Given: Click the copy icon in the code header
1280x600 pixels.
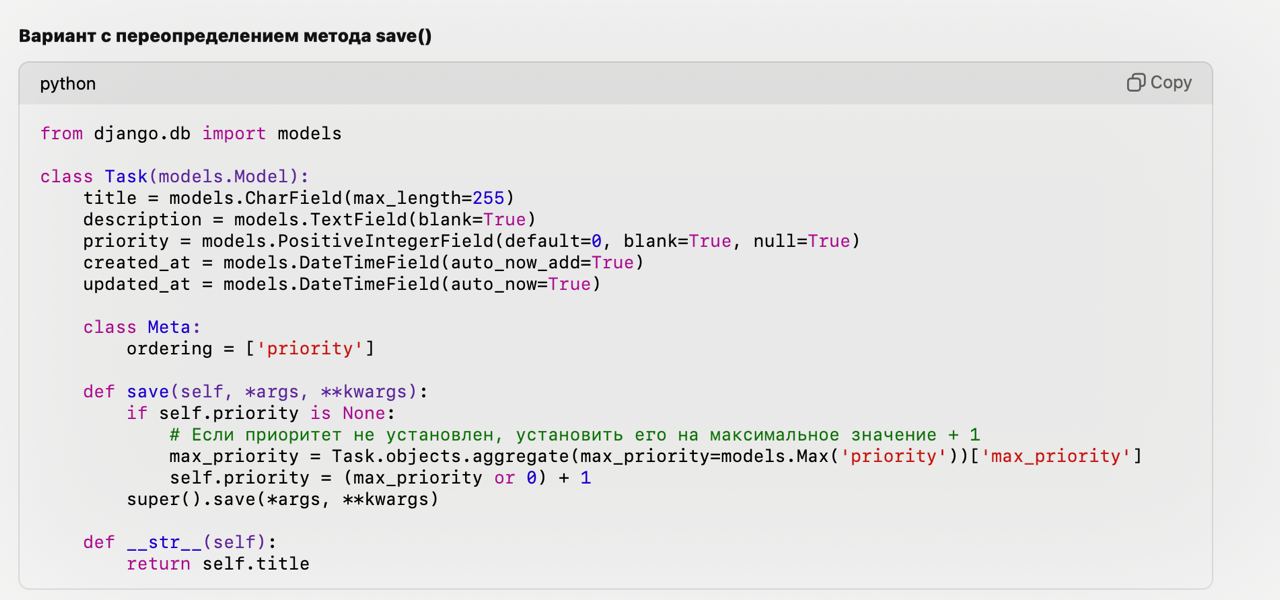Looking at the screenshot, I should [1136, 83].
